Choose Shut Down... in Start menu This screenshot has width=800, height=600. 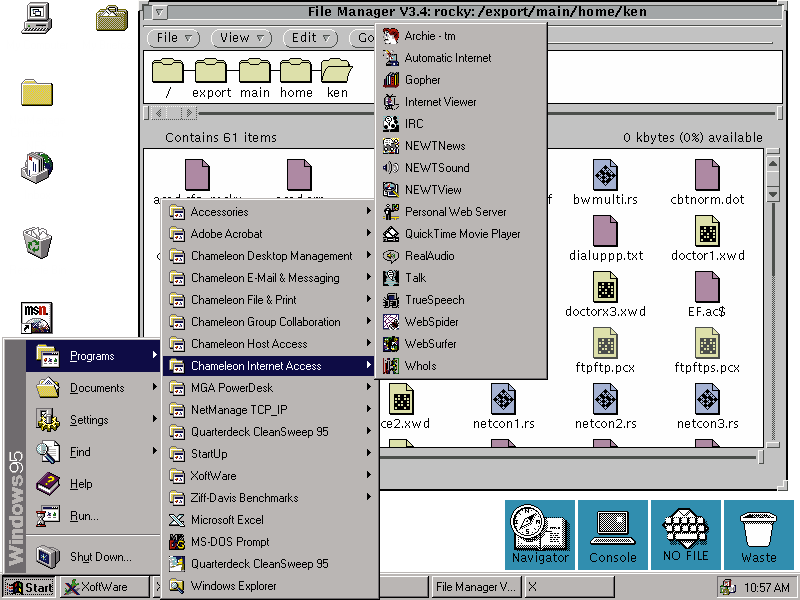point(93,557)
